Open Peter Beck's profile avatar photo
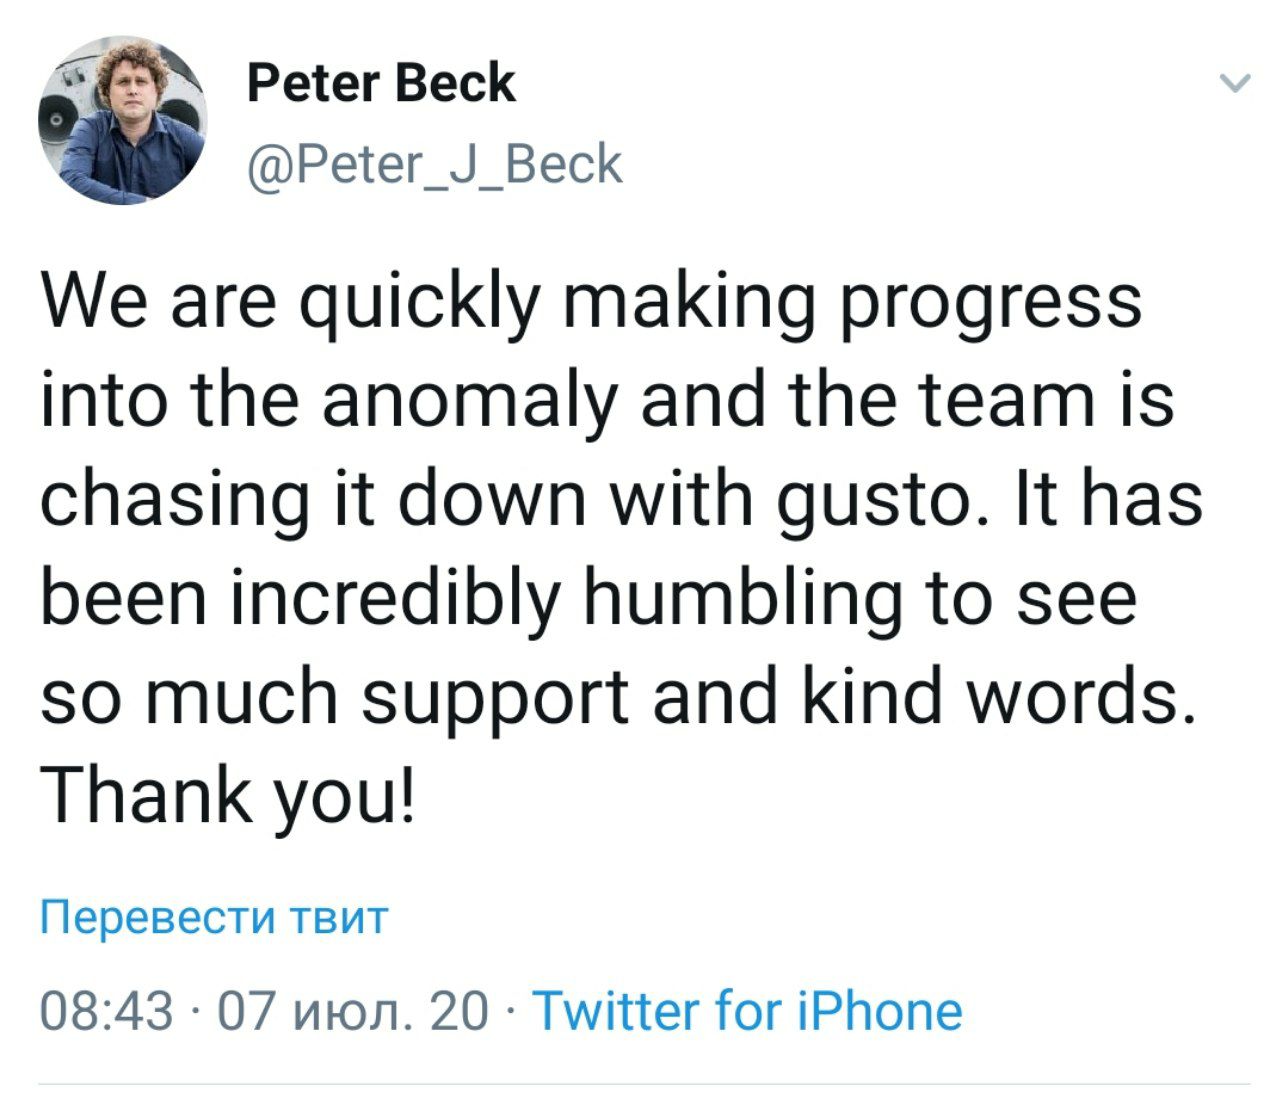The image size is (1280, 1099). pos(123,121)
